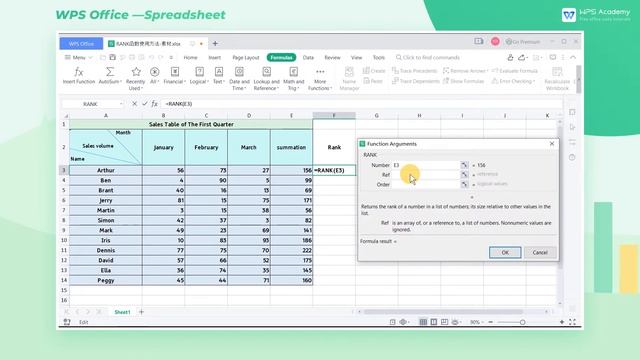This screenshot has width=640, height=360.
Task: Click Recalculate Workbook
Action: pos(557,79)
